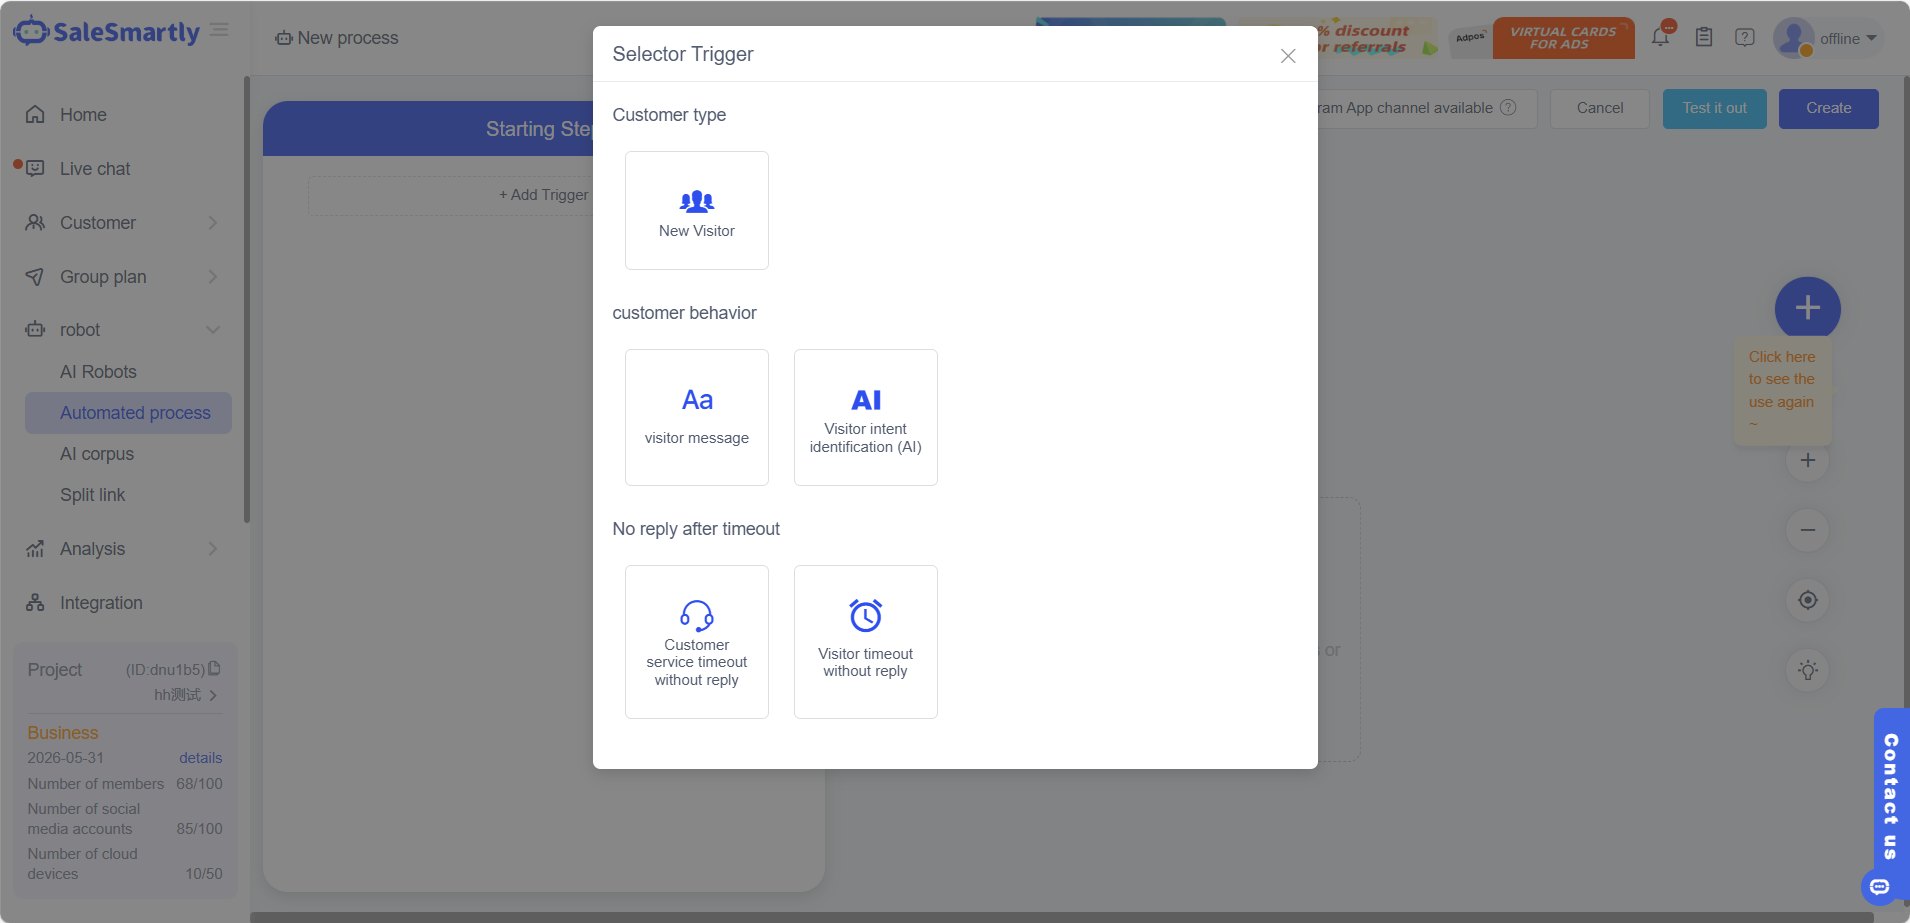Collapse the sidebar with hamburger icon
Image resolution: width=1910 pixels, height=923 pixels.
click(219, 30)
